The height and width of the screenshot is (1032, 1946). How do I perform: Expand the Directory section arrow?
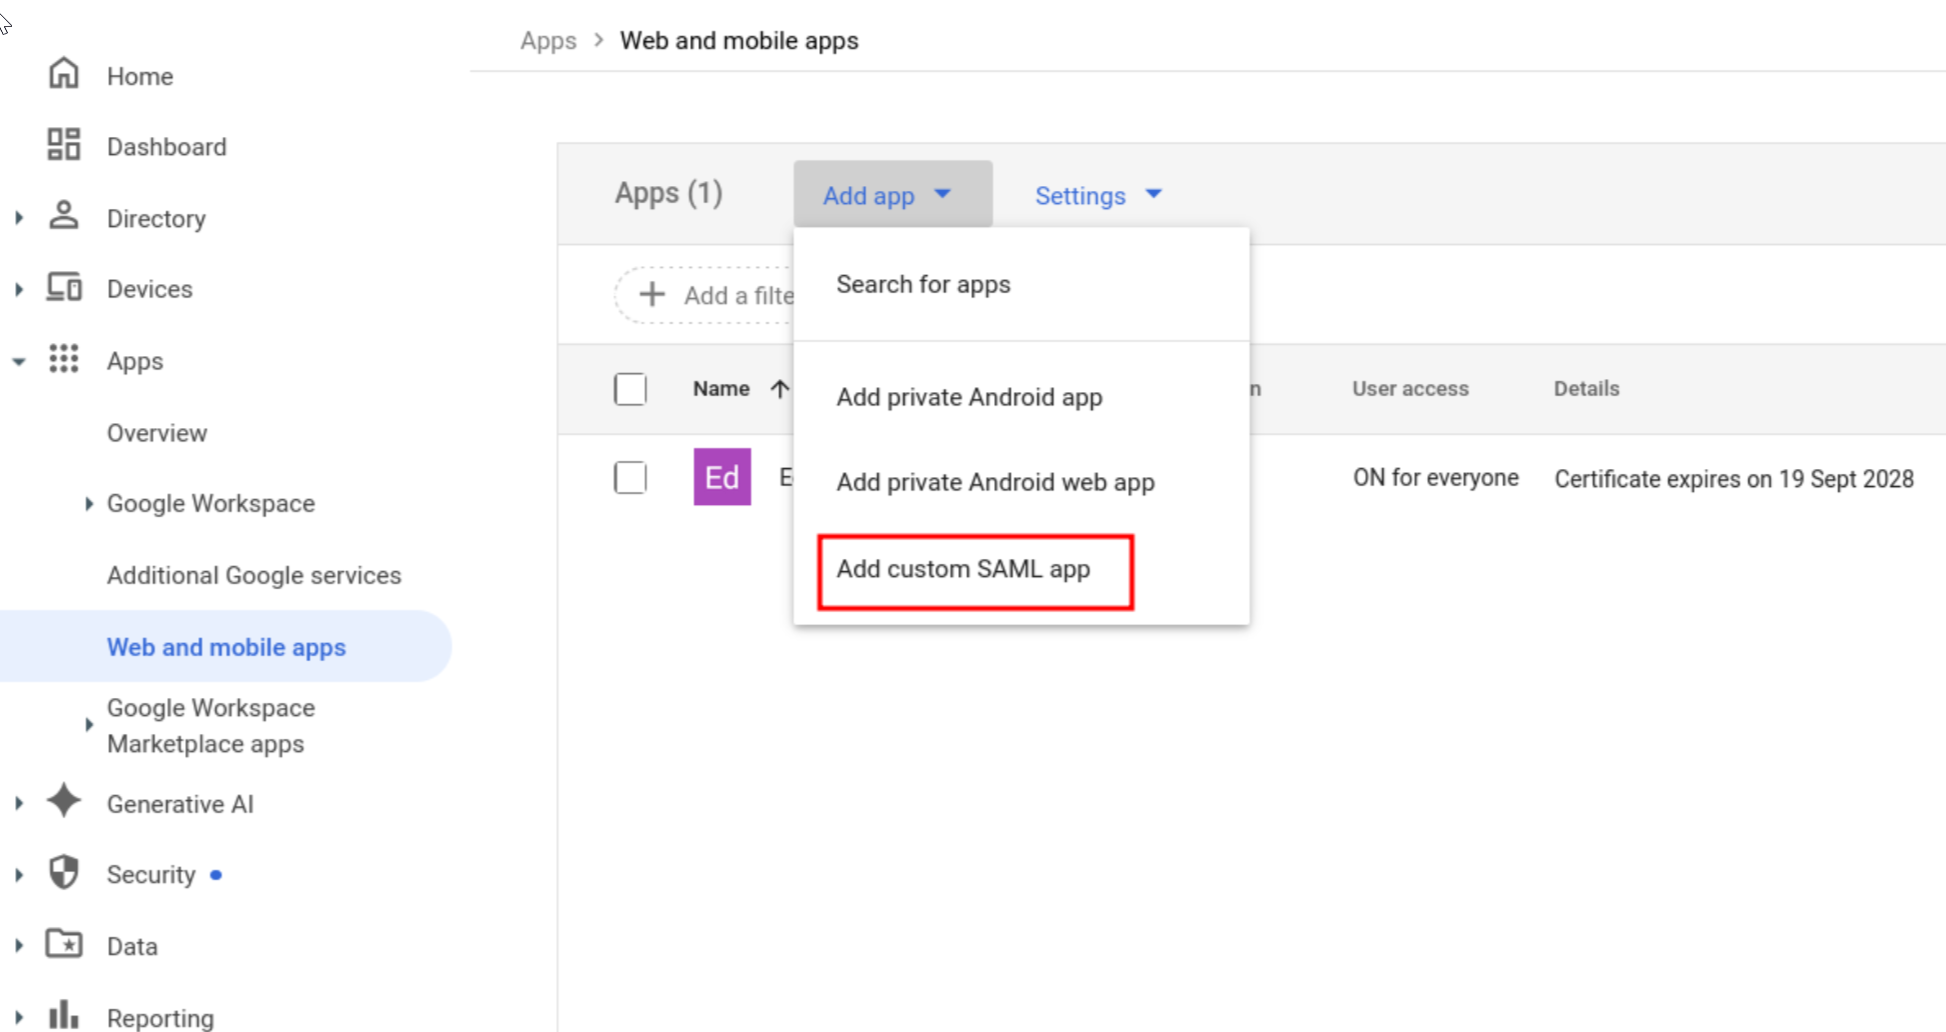point(19,218)
